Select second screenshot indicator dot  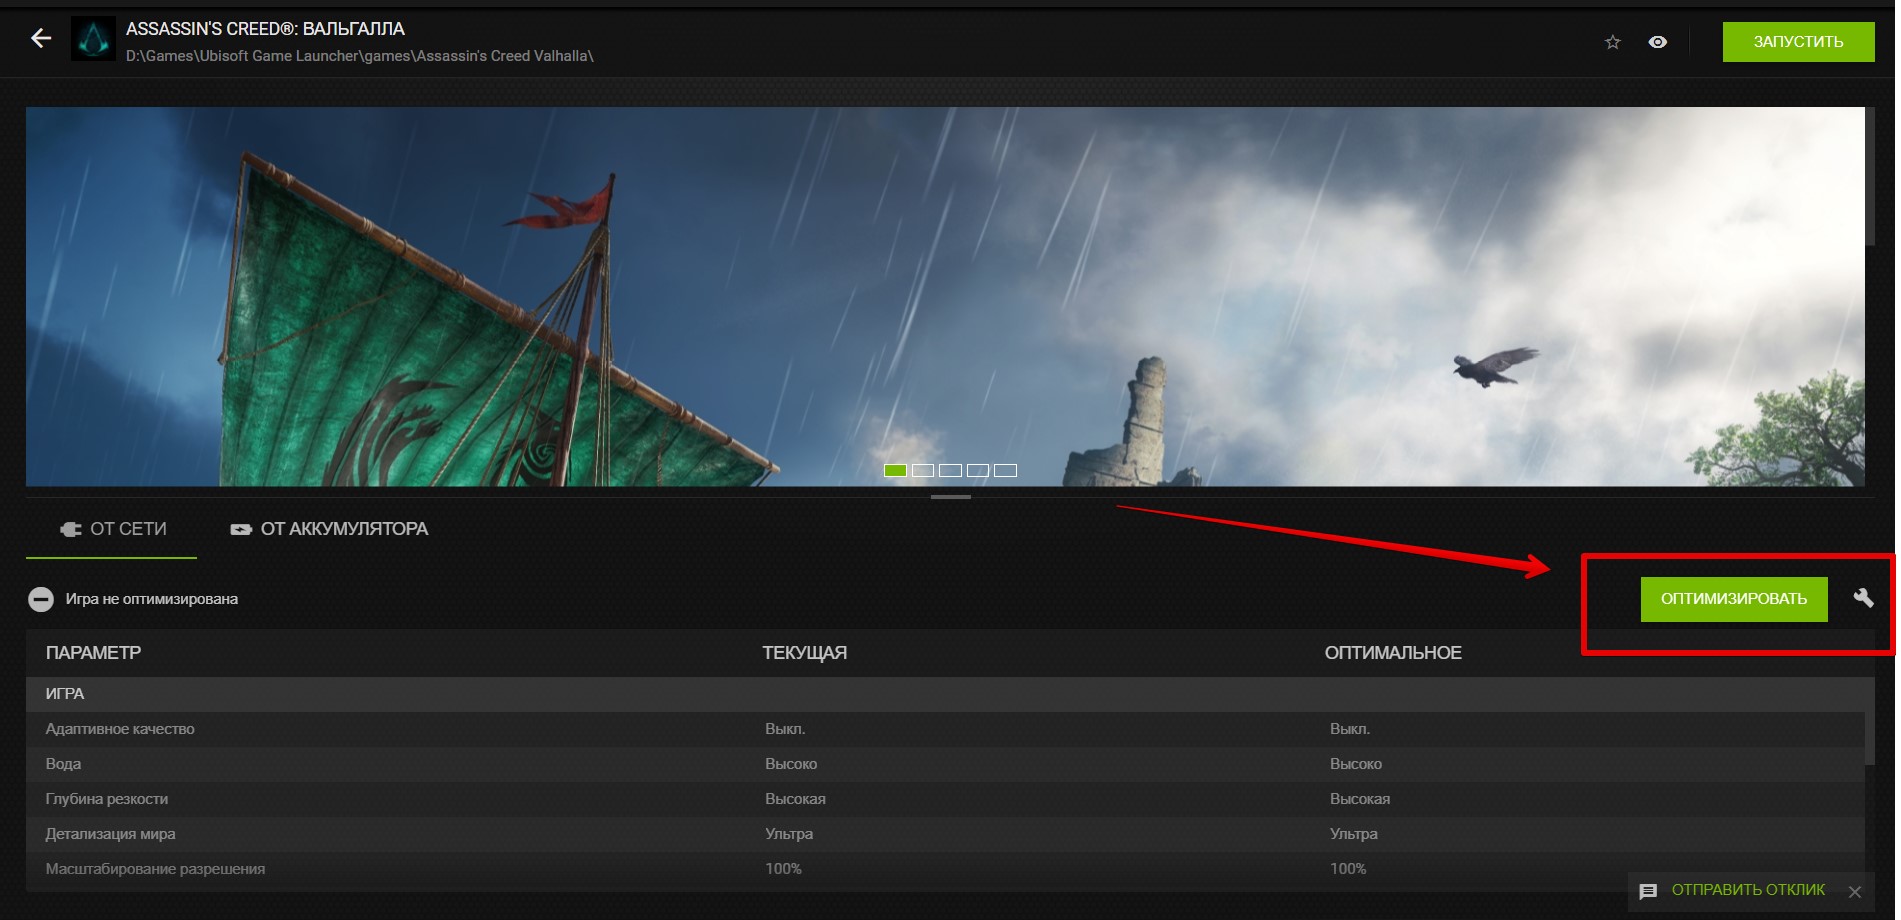point(923,470)
